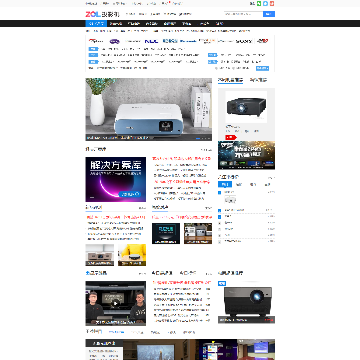The width and height of the screenshot is (360, 360).
Task: Open the NEC brand logo
Action: click(x=151, y=41)
